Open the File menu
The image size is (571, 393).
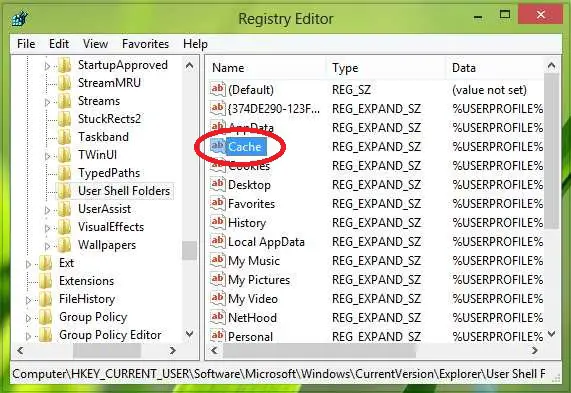26,44
